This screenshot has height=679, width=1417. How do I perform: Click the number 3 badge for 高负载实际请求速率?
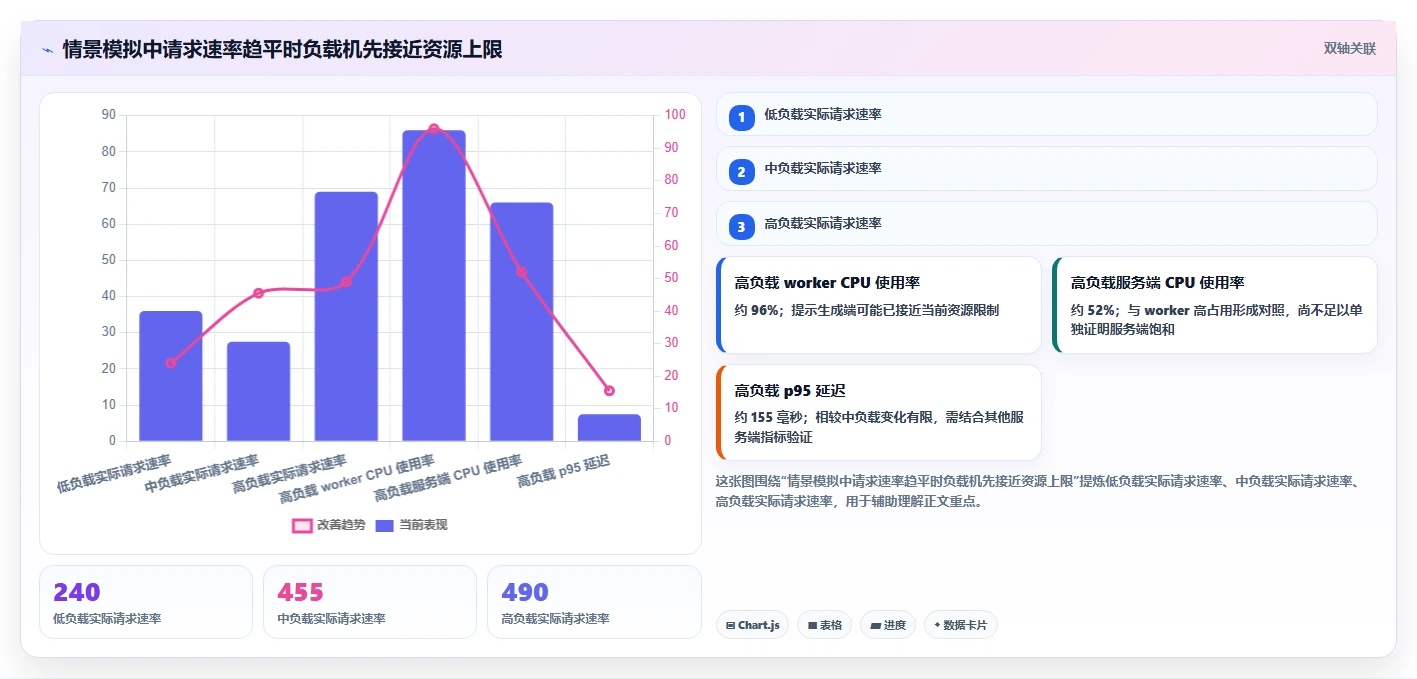click(x=741, y=227)
